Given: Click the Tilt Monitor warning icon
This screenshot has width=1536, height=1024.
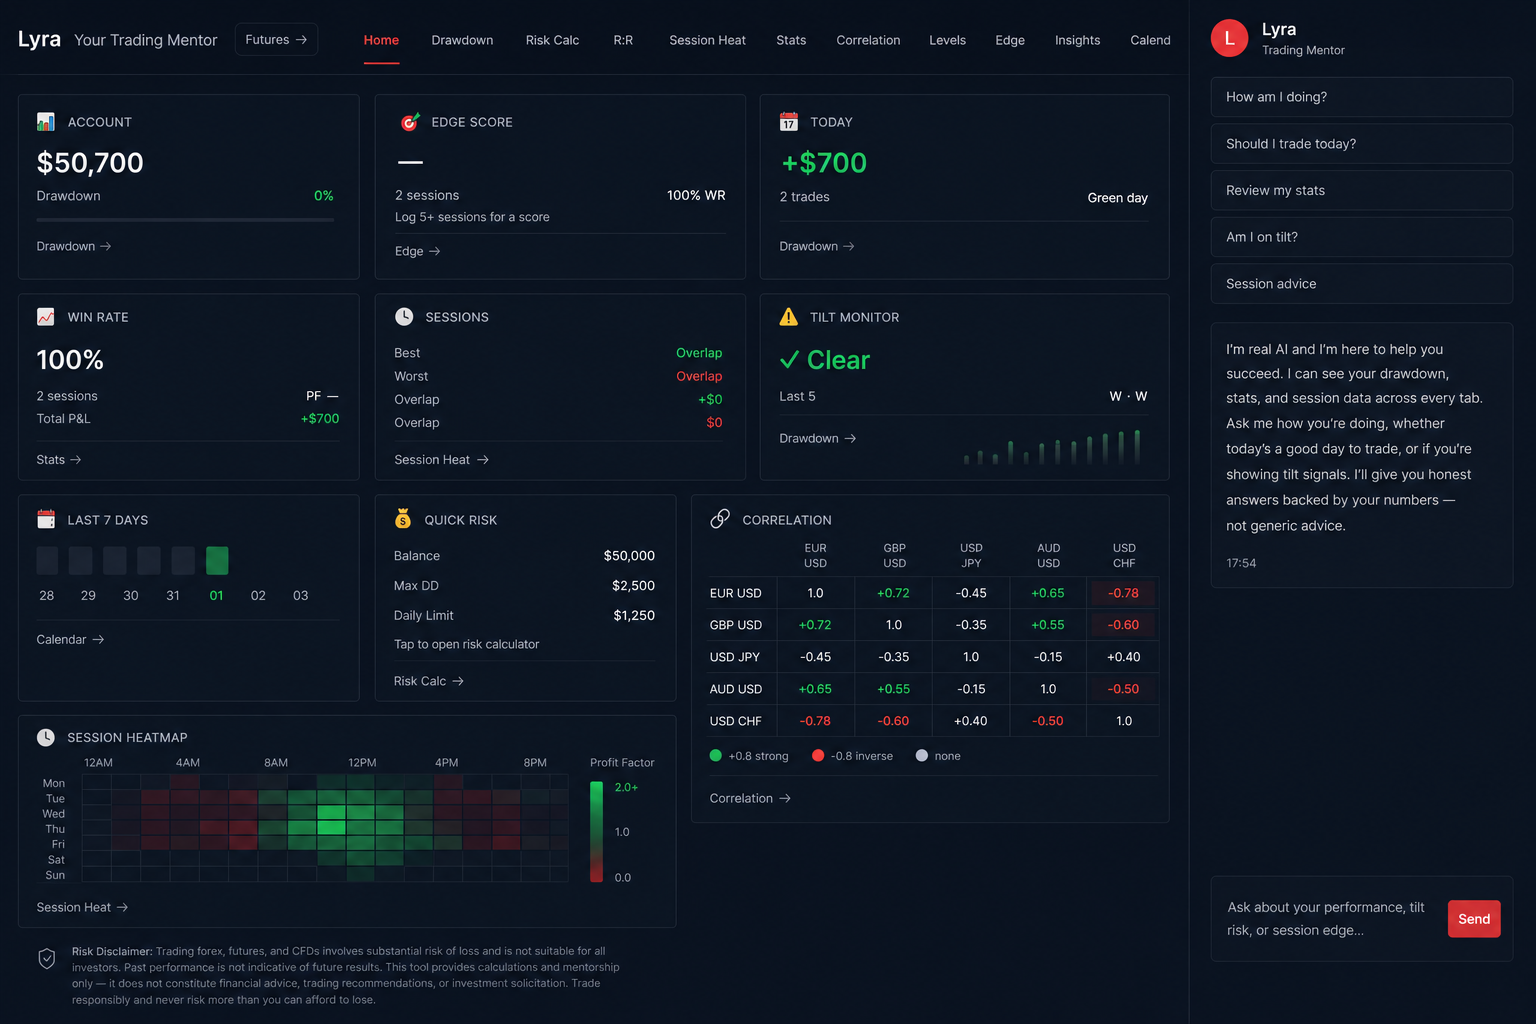Looking at the screenshot, I should pos(789,317).
